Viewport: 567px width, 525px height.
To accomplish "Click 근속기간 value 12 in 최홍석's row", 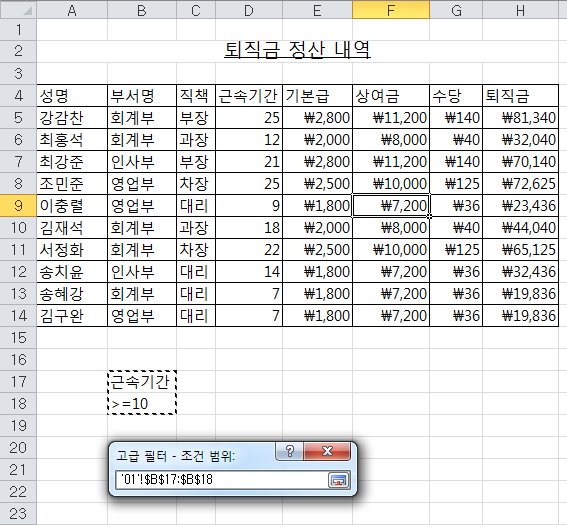I will click(x=249, y=140).
